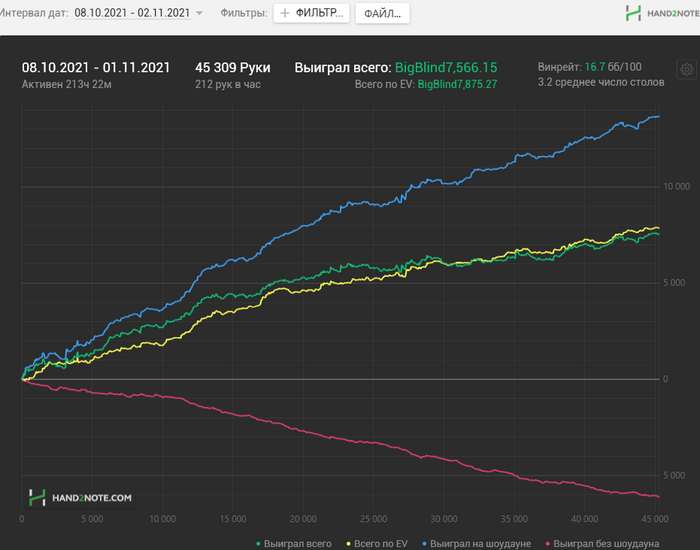Click the 5 000 x-axis label

[92, 519]
